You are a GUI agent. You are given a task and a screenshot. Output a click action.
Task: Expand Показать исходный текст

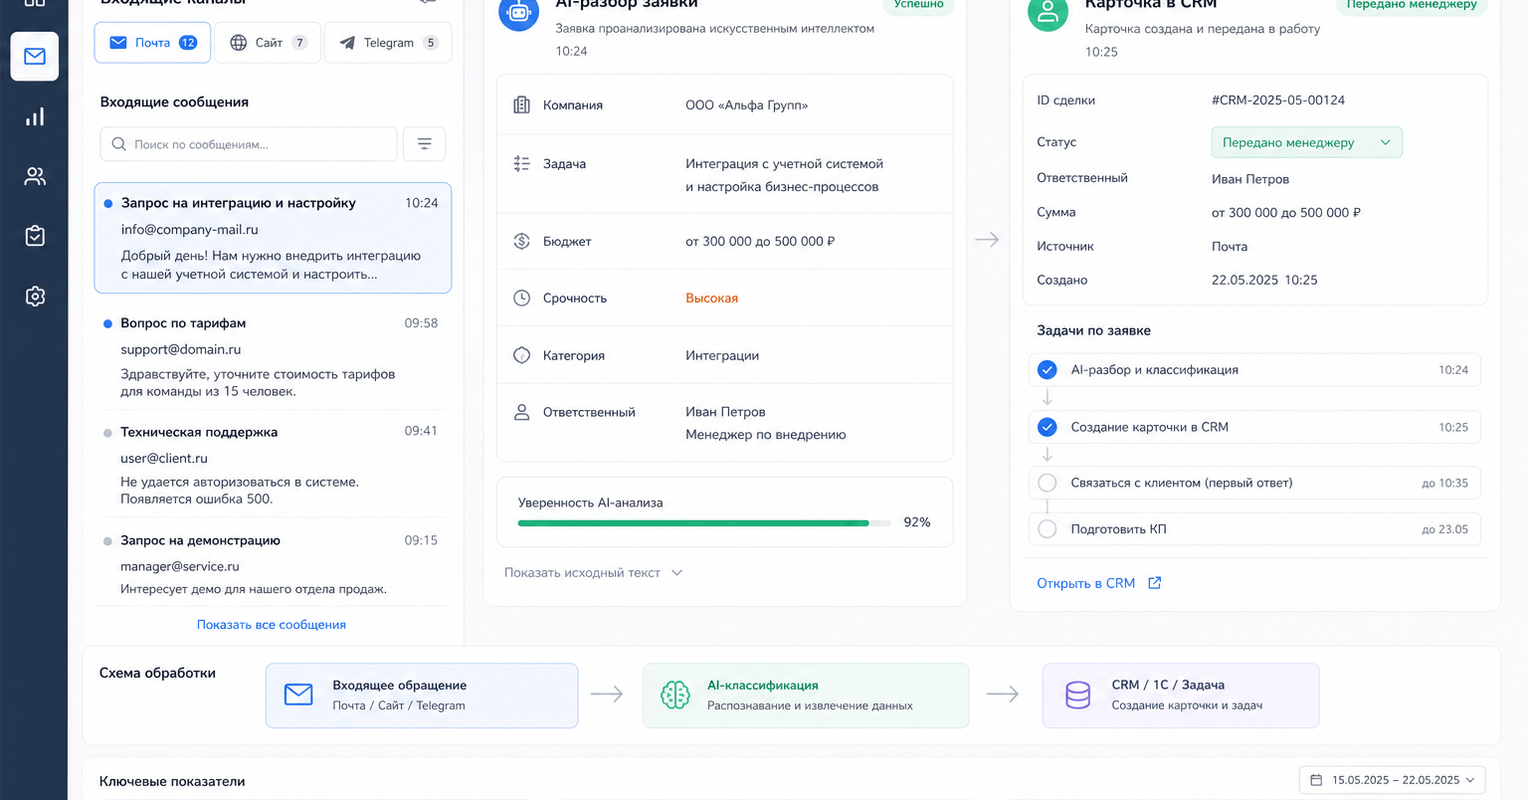coord(593,573)
